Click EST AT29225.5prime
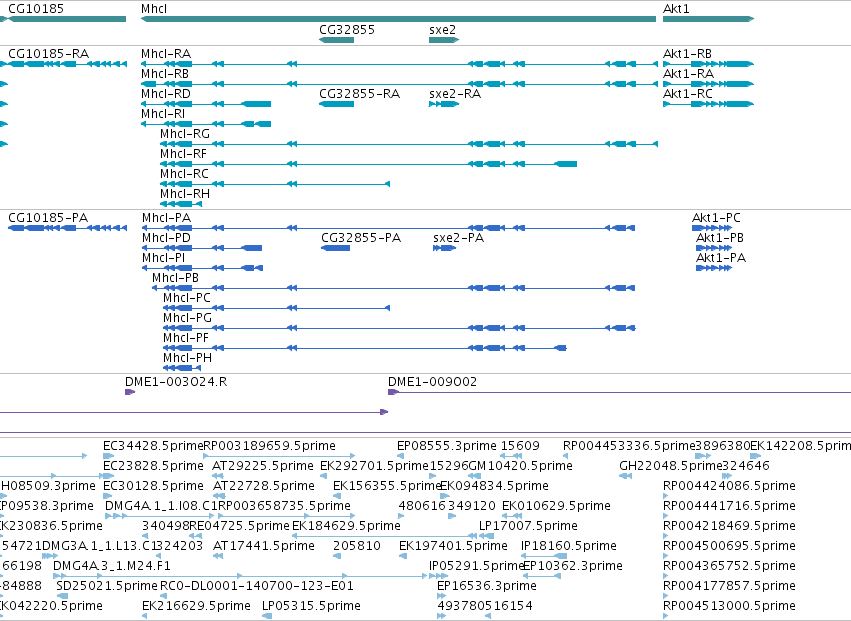Image resolution: width=851 pixels, height=621 pixels. click(216, 476)
